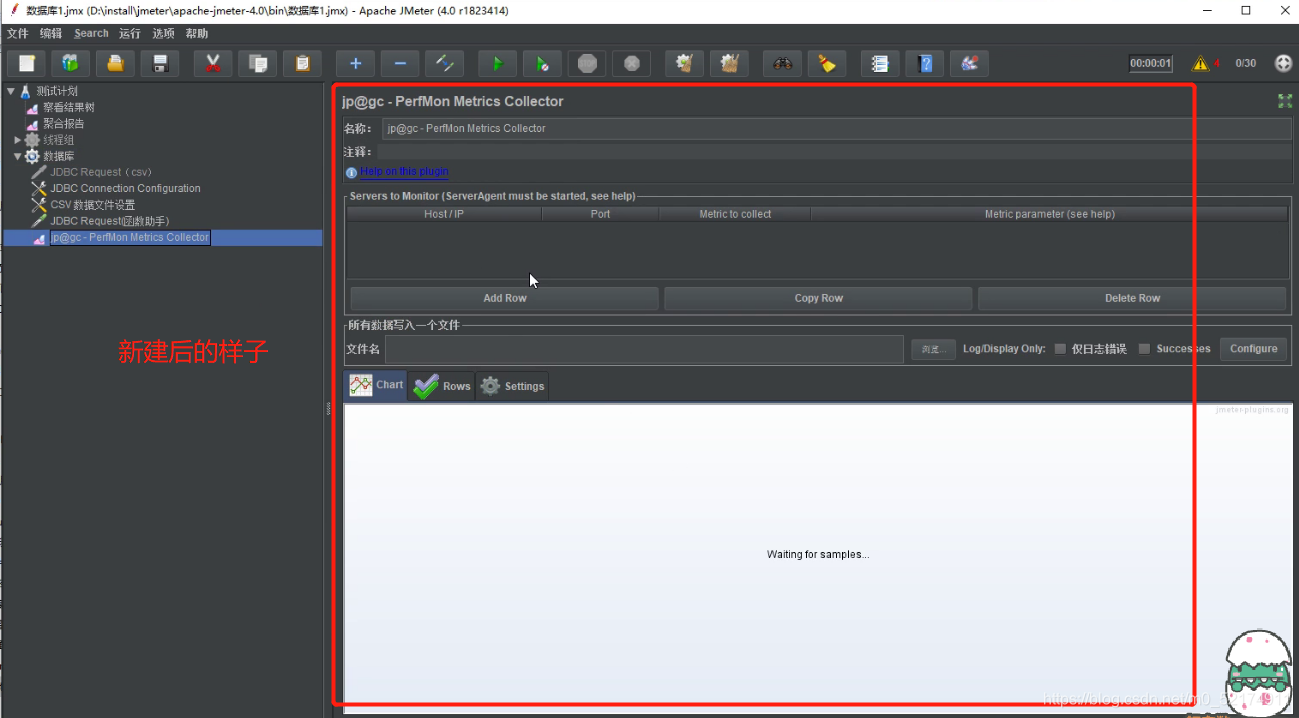
Task: Toggle the 仅日志错误 checkbox
Action: (x=1060, y=349)
